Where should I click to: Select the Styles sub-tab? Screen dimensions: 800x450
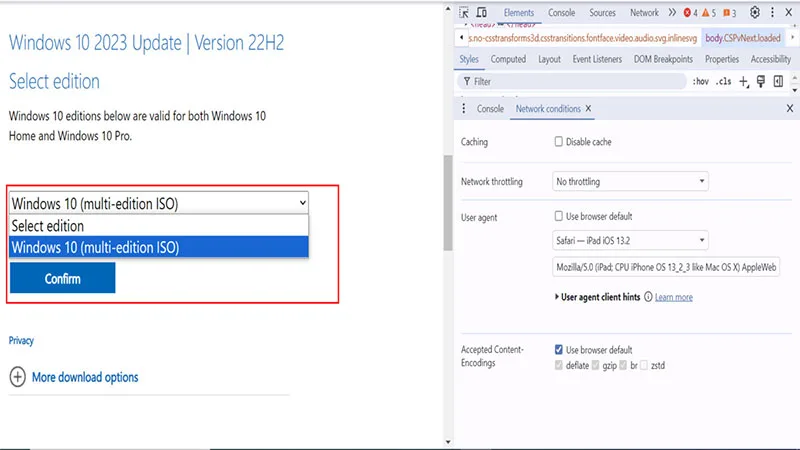tap(469, 59)
